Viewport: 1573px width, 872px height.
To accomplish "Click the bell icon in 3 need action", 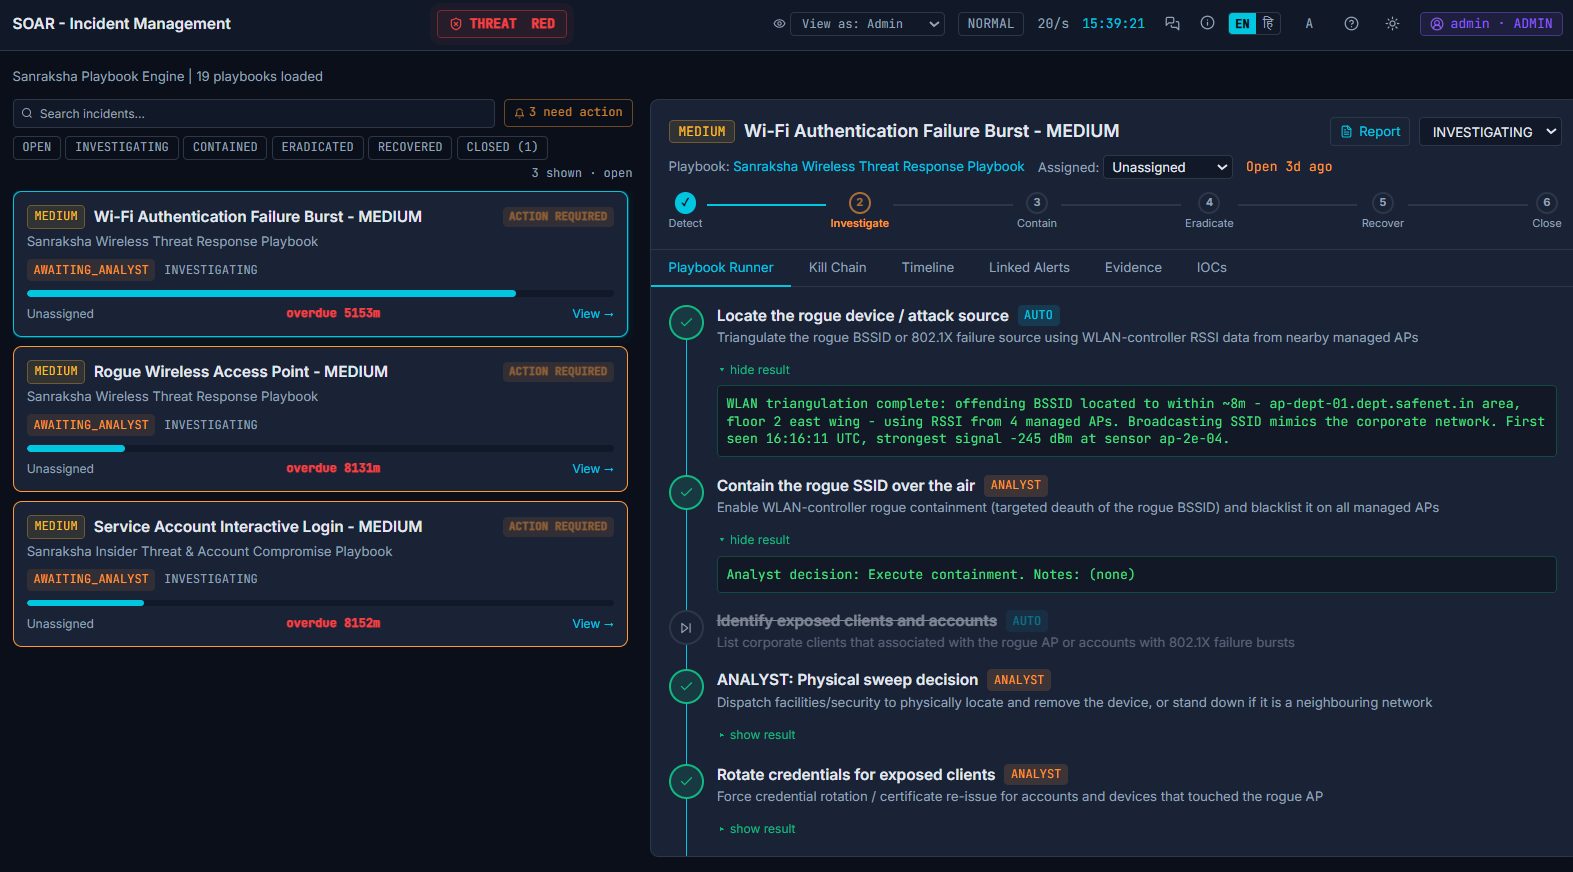I will (520, 113).
